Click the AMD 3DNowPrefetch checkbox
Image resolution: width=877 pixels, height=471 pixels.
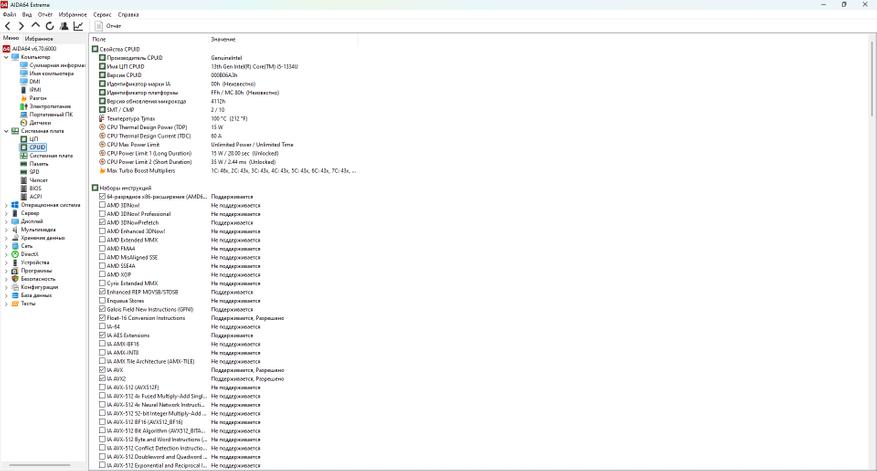point(102,223)
